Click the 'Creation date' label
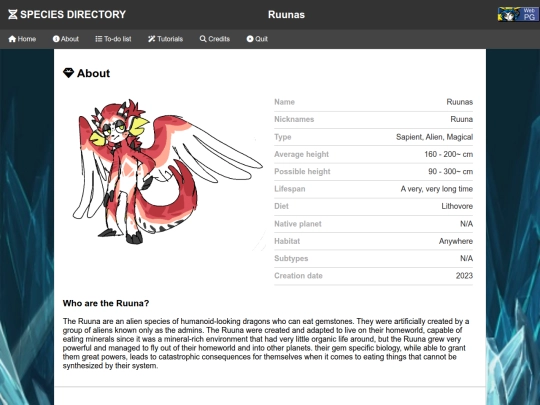The image size is (540, 405). click(x=298, y=276)
